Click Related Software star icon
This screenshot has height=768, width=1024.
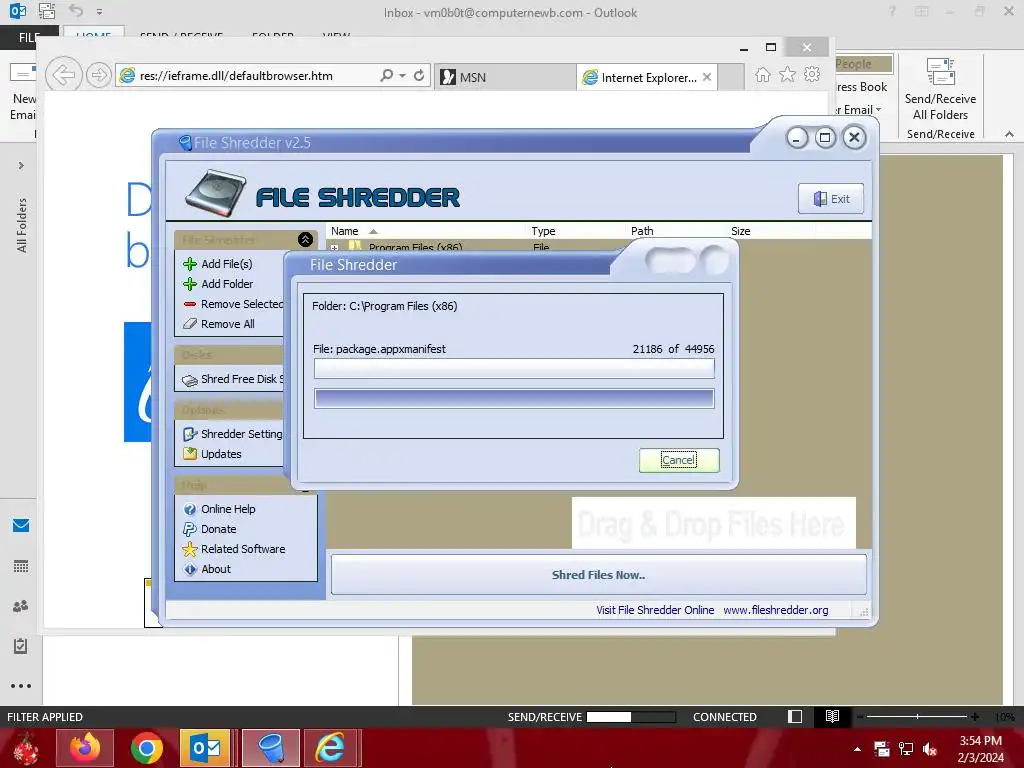click(x=190, y=549)
